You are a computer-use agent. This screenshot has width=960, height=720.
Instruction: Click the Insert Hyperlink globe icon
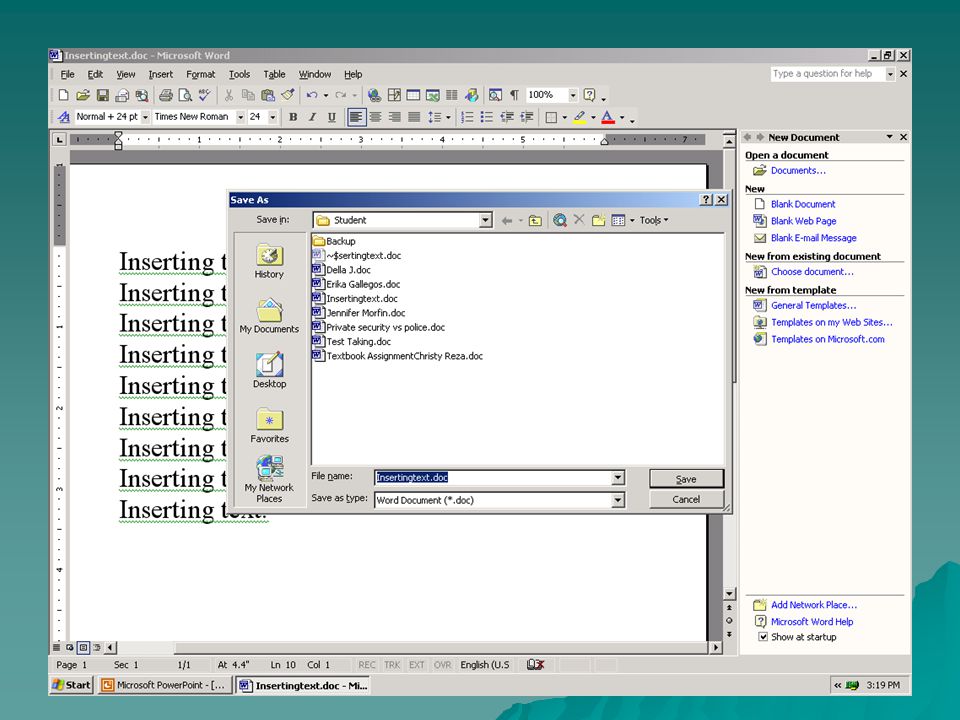coord(374,95)
